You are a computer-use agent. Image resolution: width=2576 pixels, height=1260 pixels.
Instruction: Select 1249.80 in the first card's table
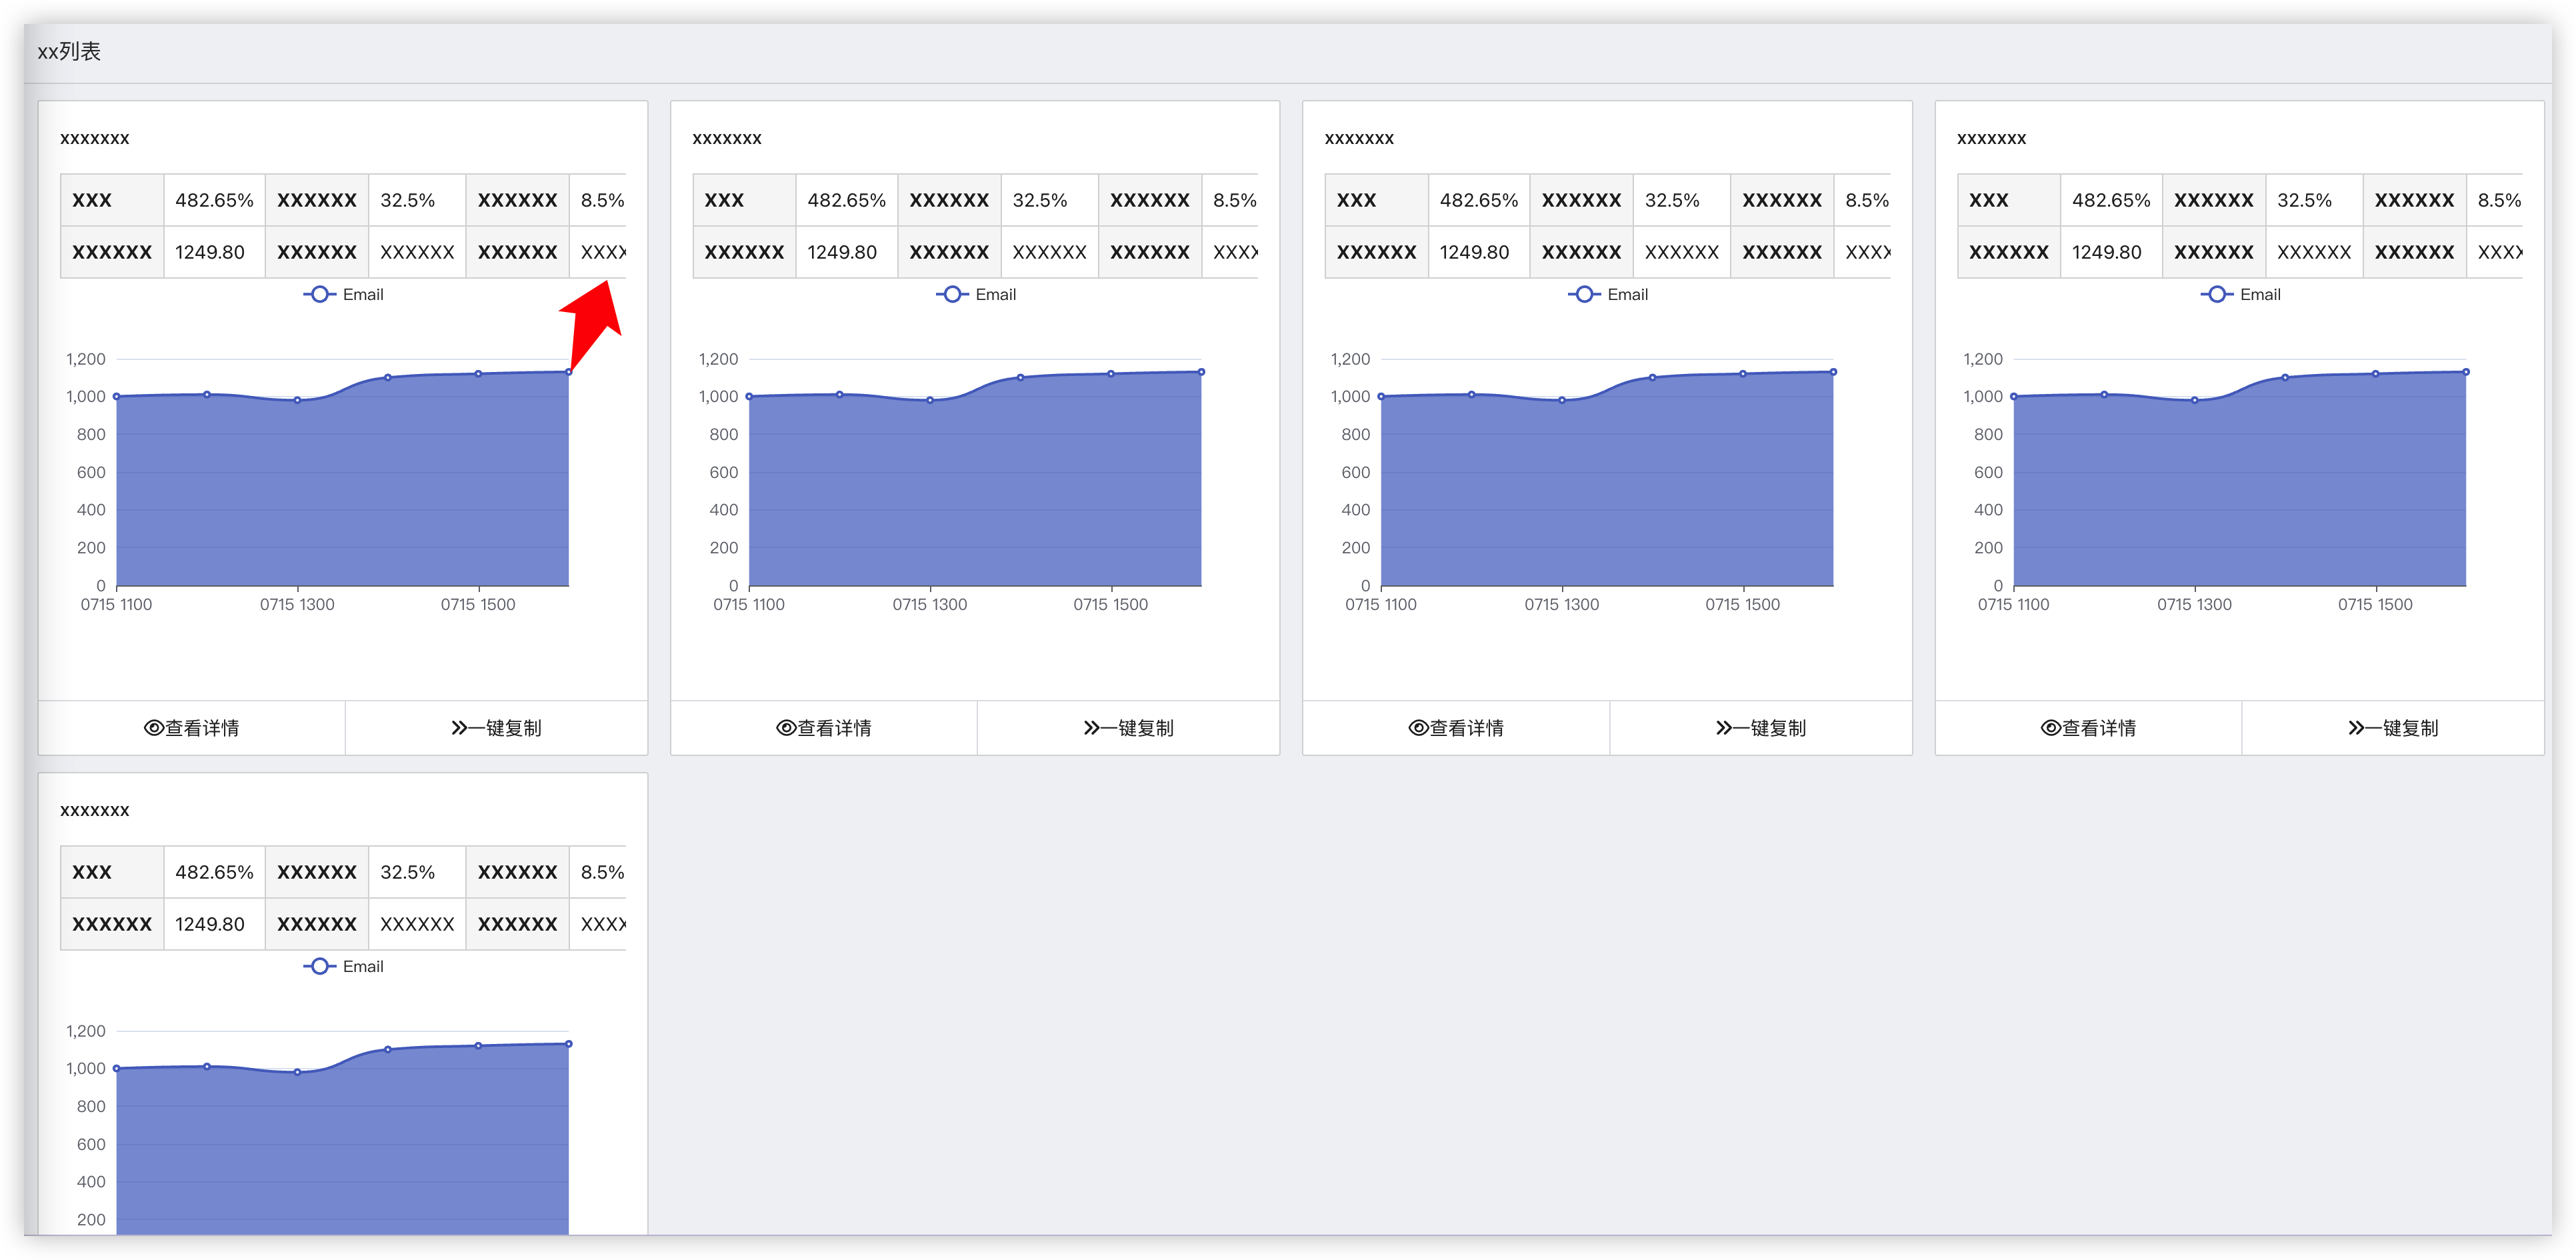tap(210, 252)
